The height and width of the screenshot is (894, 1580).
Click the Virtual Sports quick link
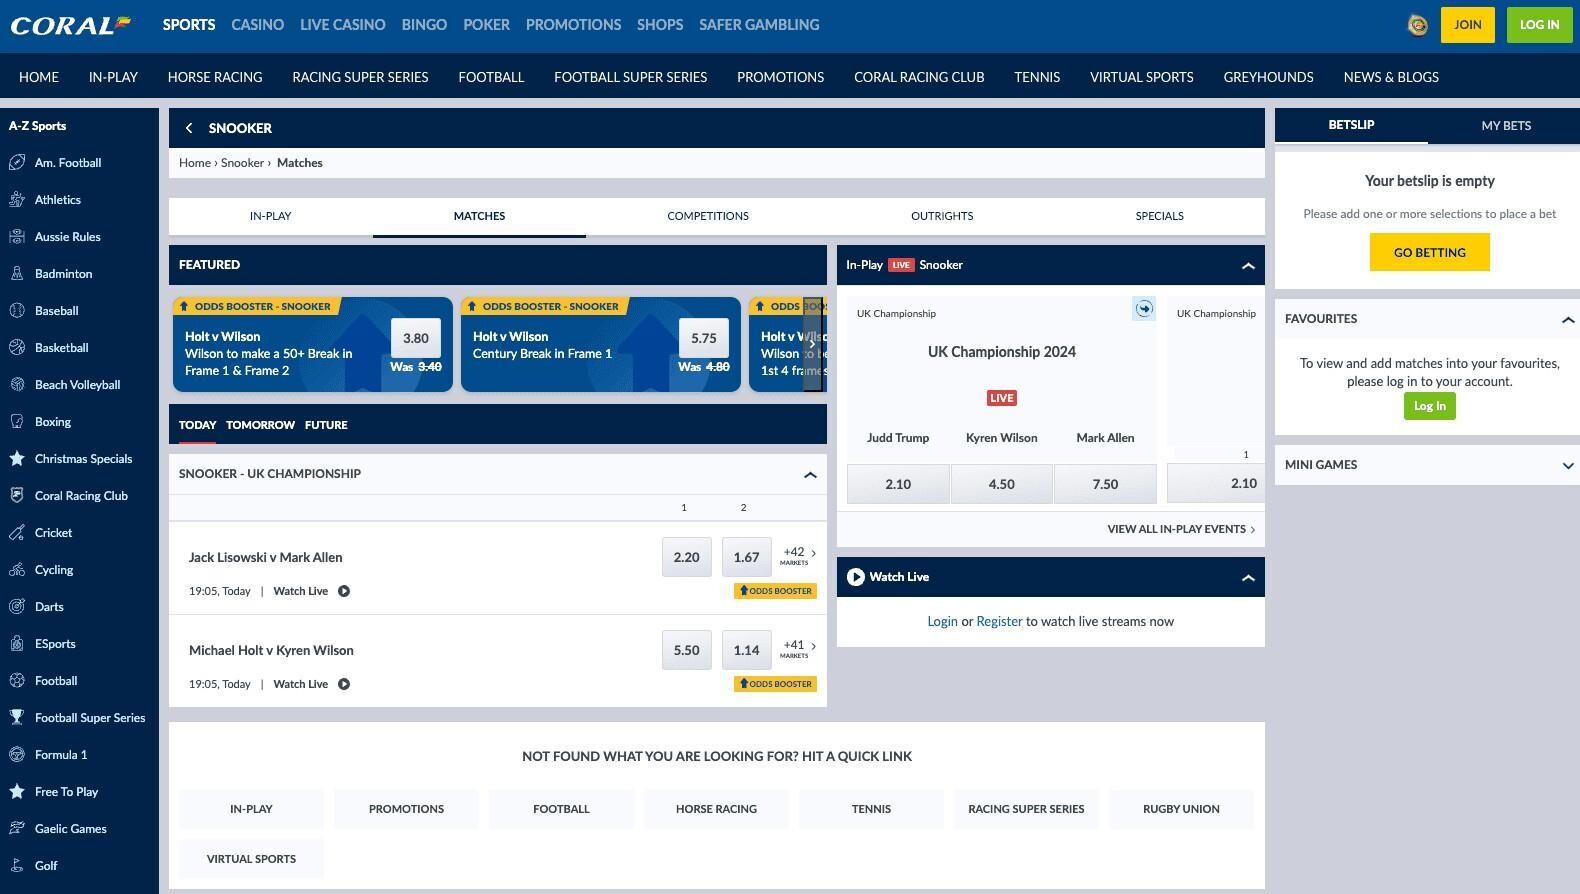251,859
